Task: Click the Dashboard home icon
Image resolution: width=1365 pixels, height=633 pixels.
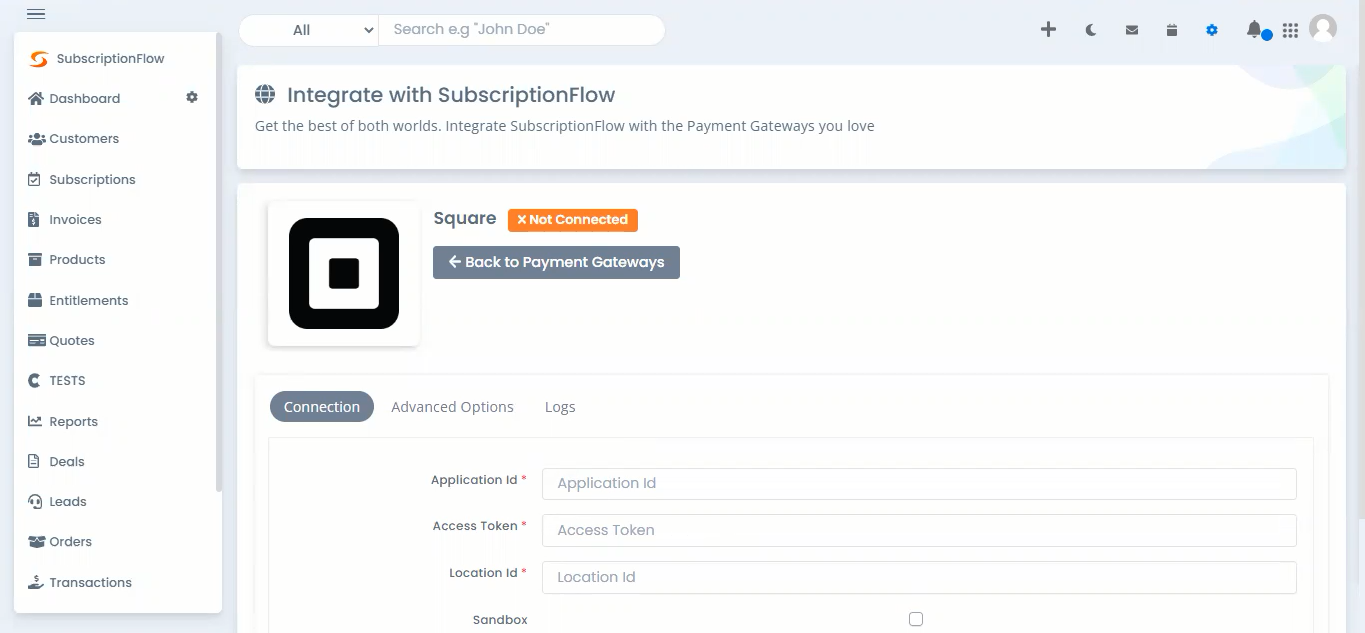Action: (36, 98)
